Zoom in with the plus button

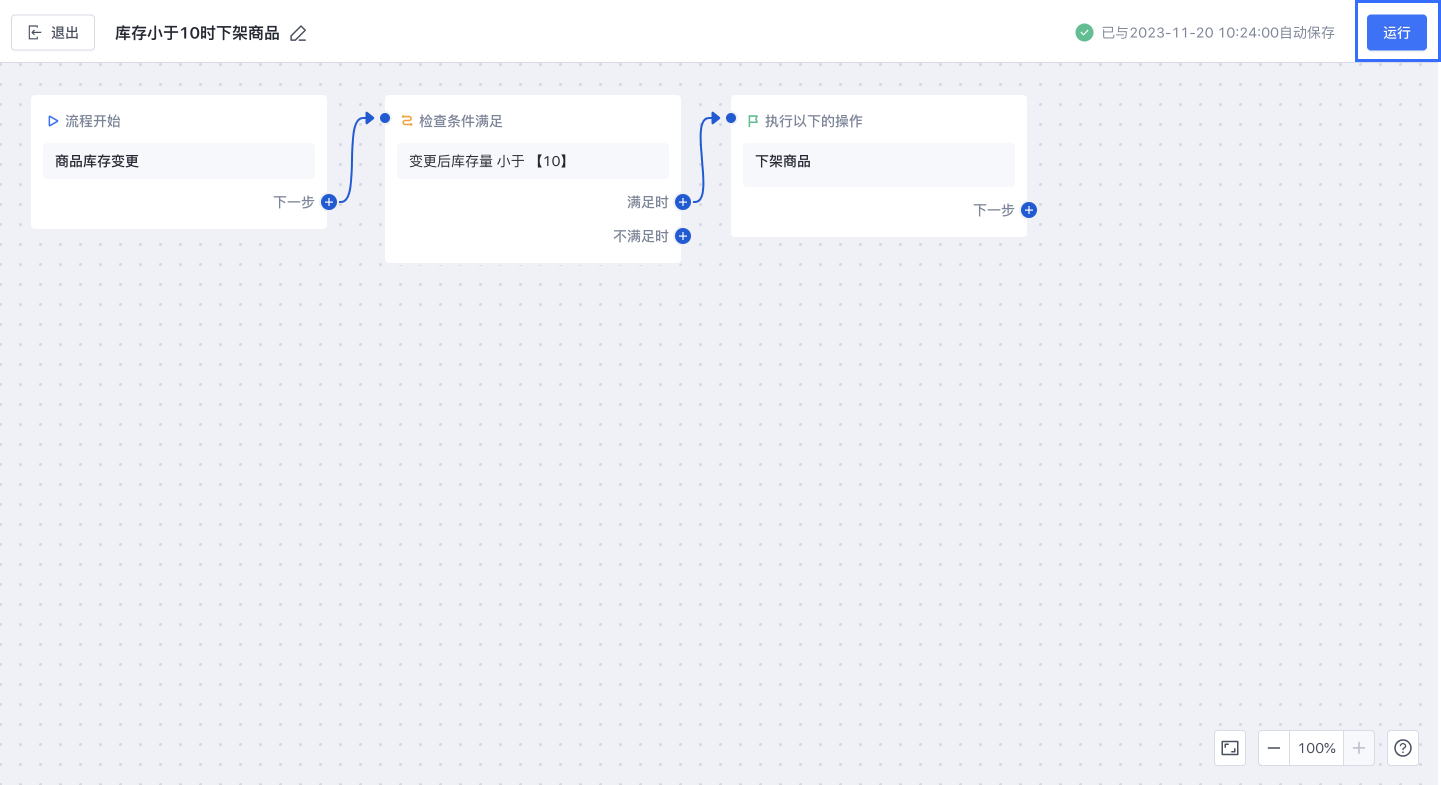1358,748
